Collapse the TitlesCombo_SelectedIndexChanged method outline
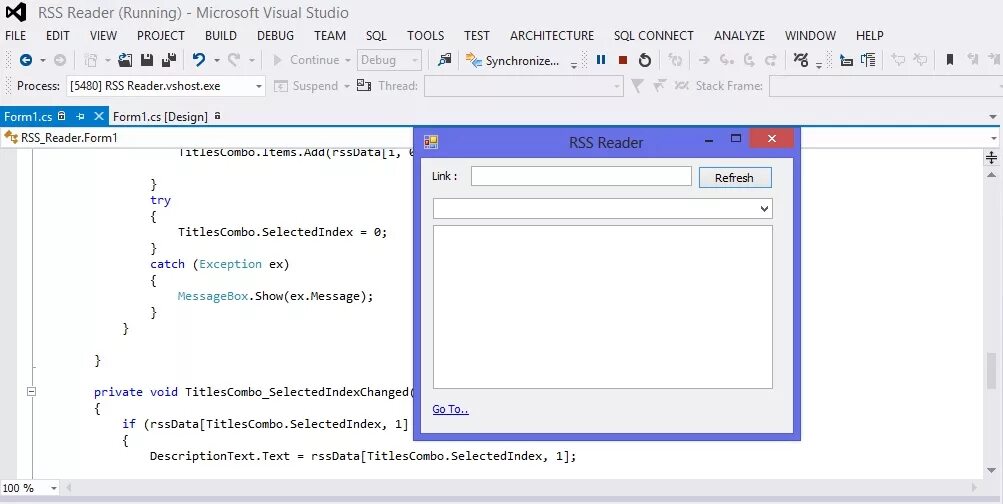1003x504 pixels. point(31,391)
